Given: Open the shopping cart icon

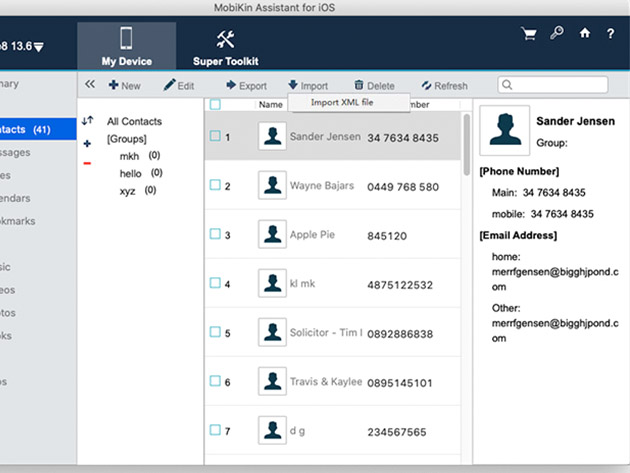Looking at the screenshot, I should tap(529, 34).
